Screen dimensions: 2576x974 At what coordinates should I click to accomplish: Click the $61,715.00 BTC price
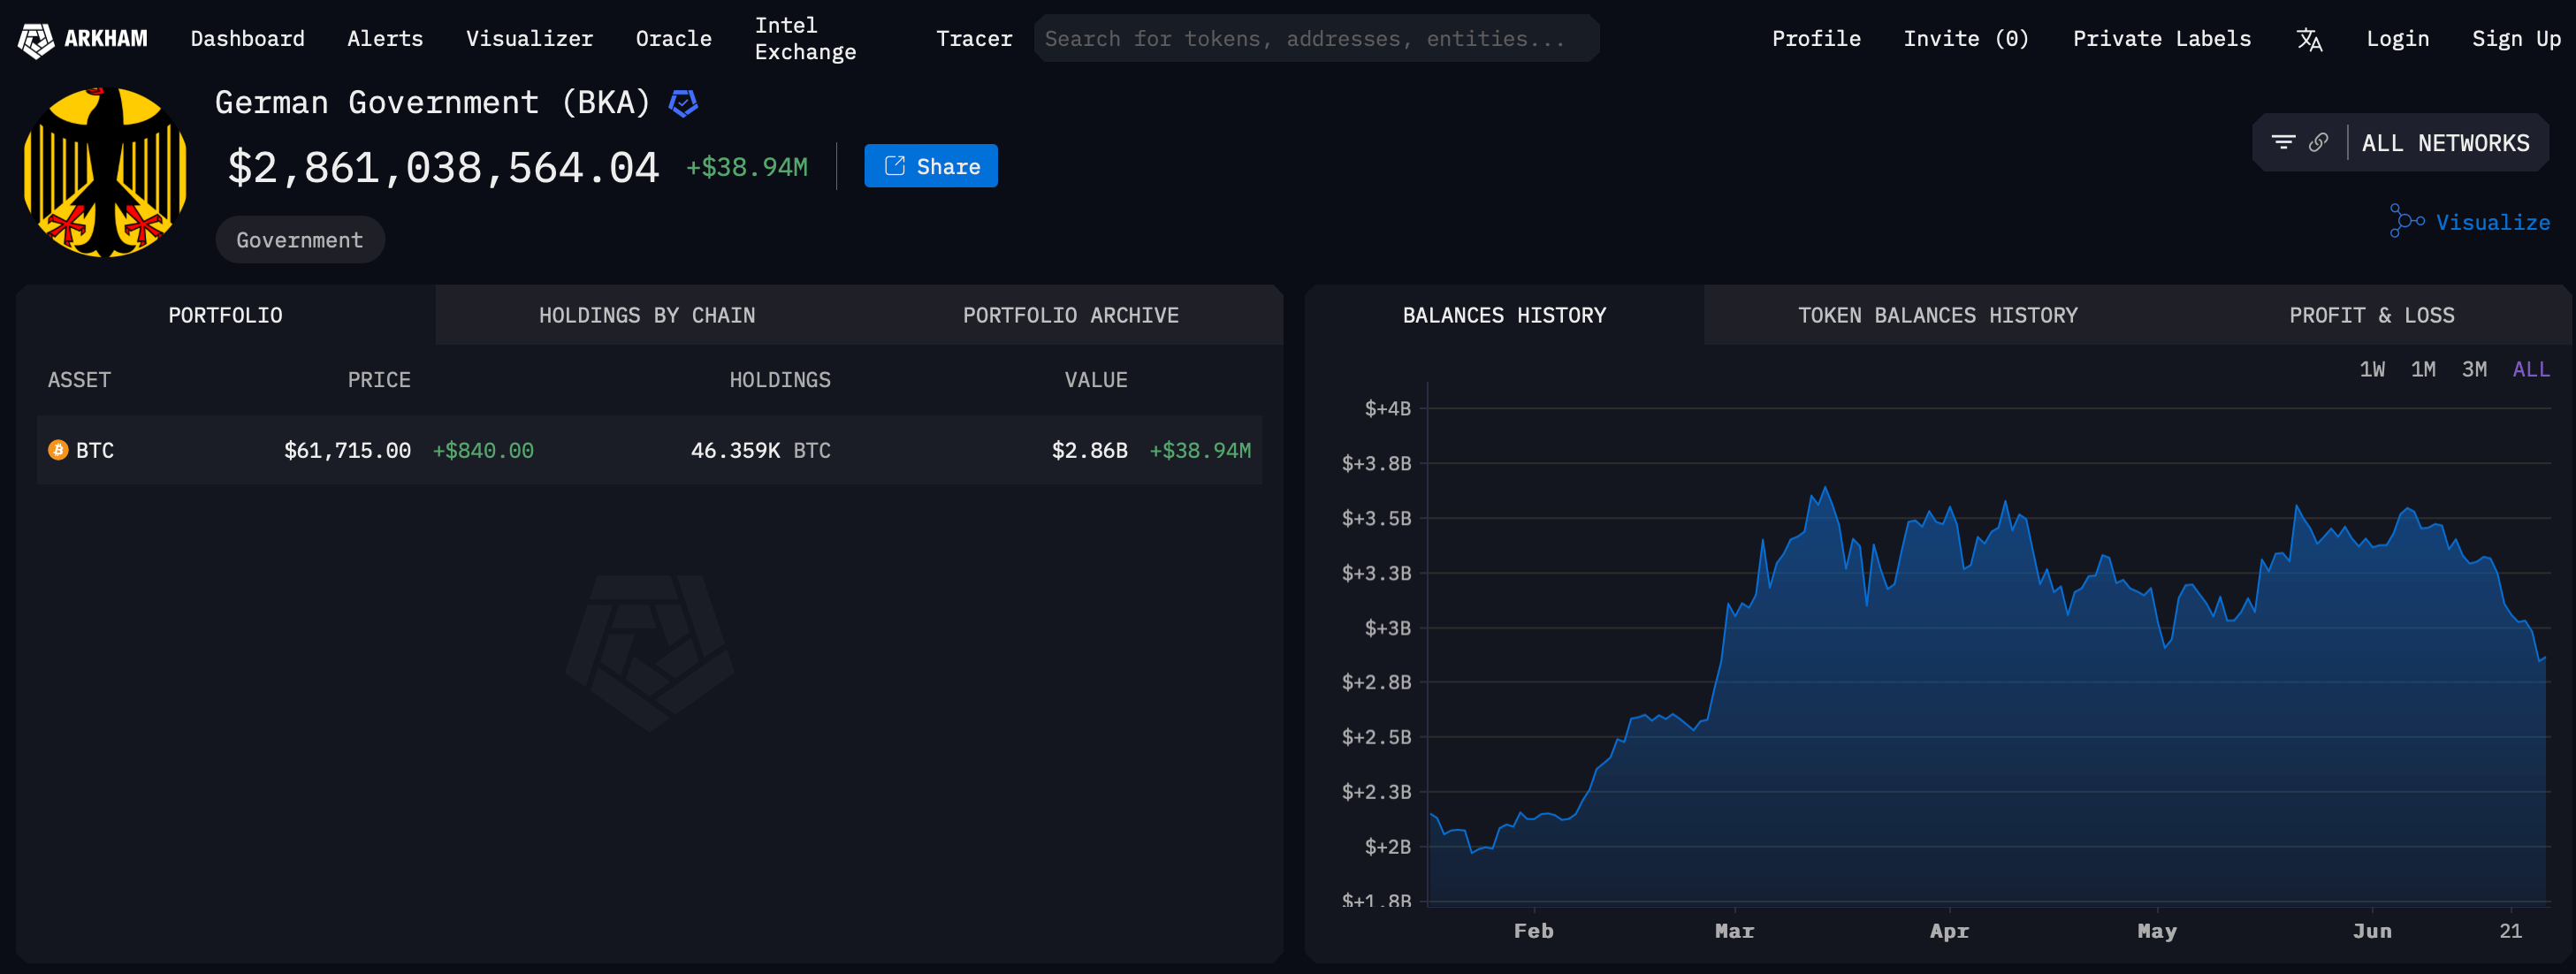pos(347,450)
